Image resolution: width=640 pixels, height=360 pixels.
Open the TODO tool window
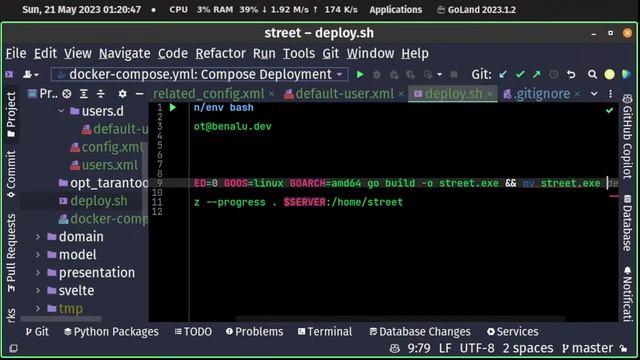193,332
